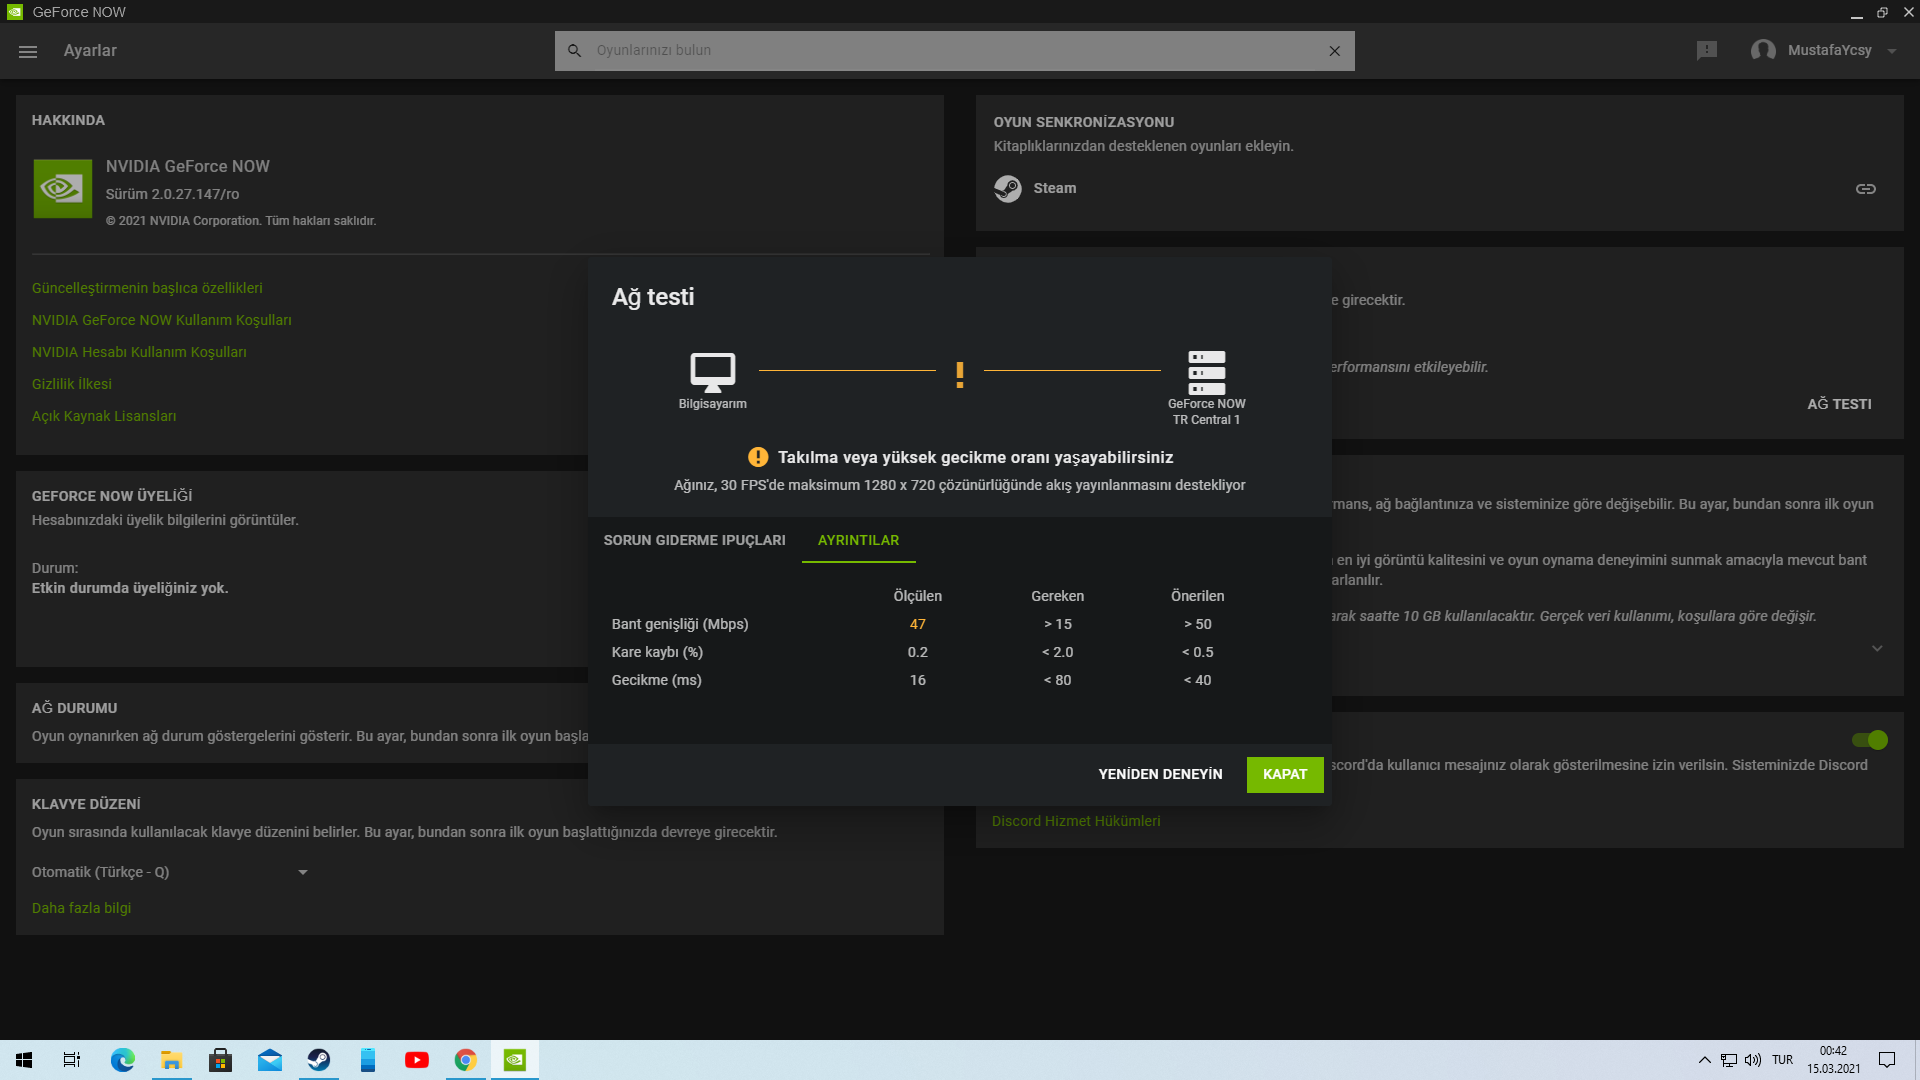Switch to Sorun Giderme İpuçları tab

694,540
